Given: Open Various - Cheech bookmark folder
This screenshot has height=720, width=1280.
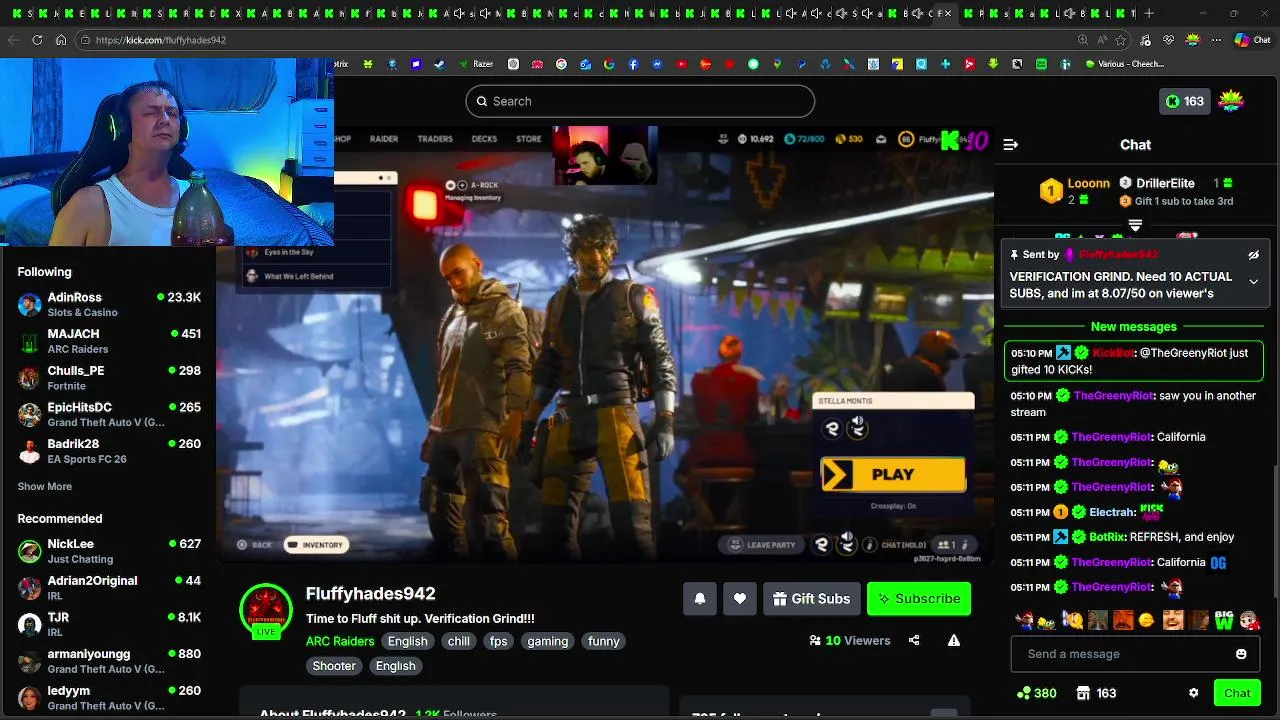Looking at the screenshot, I should click(x=1125, y=64).
